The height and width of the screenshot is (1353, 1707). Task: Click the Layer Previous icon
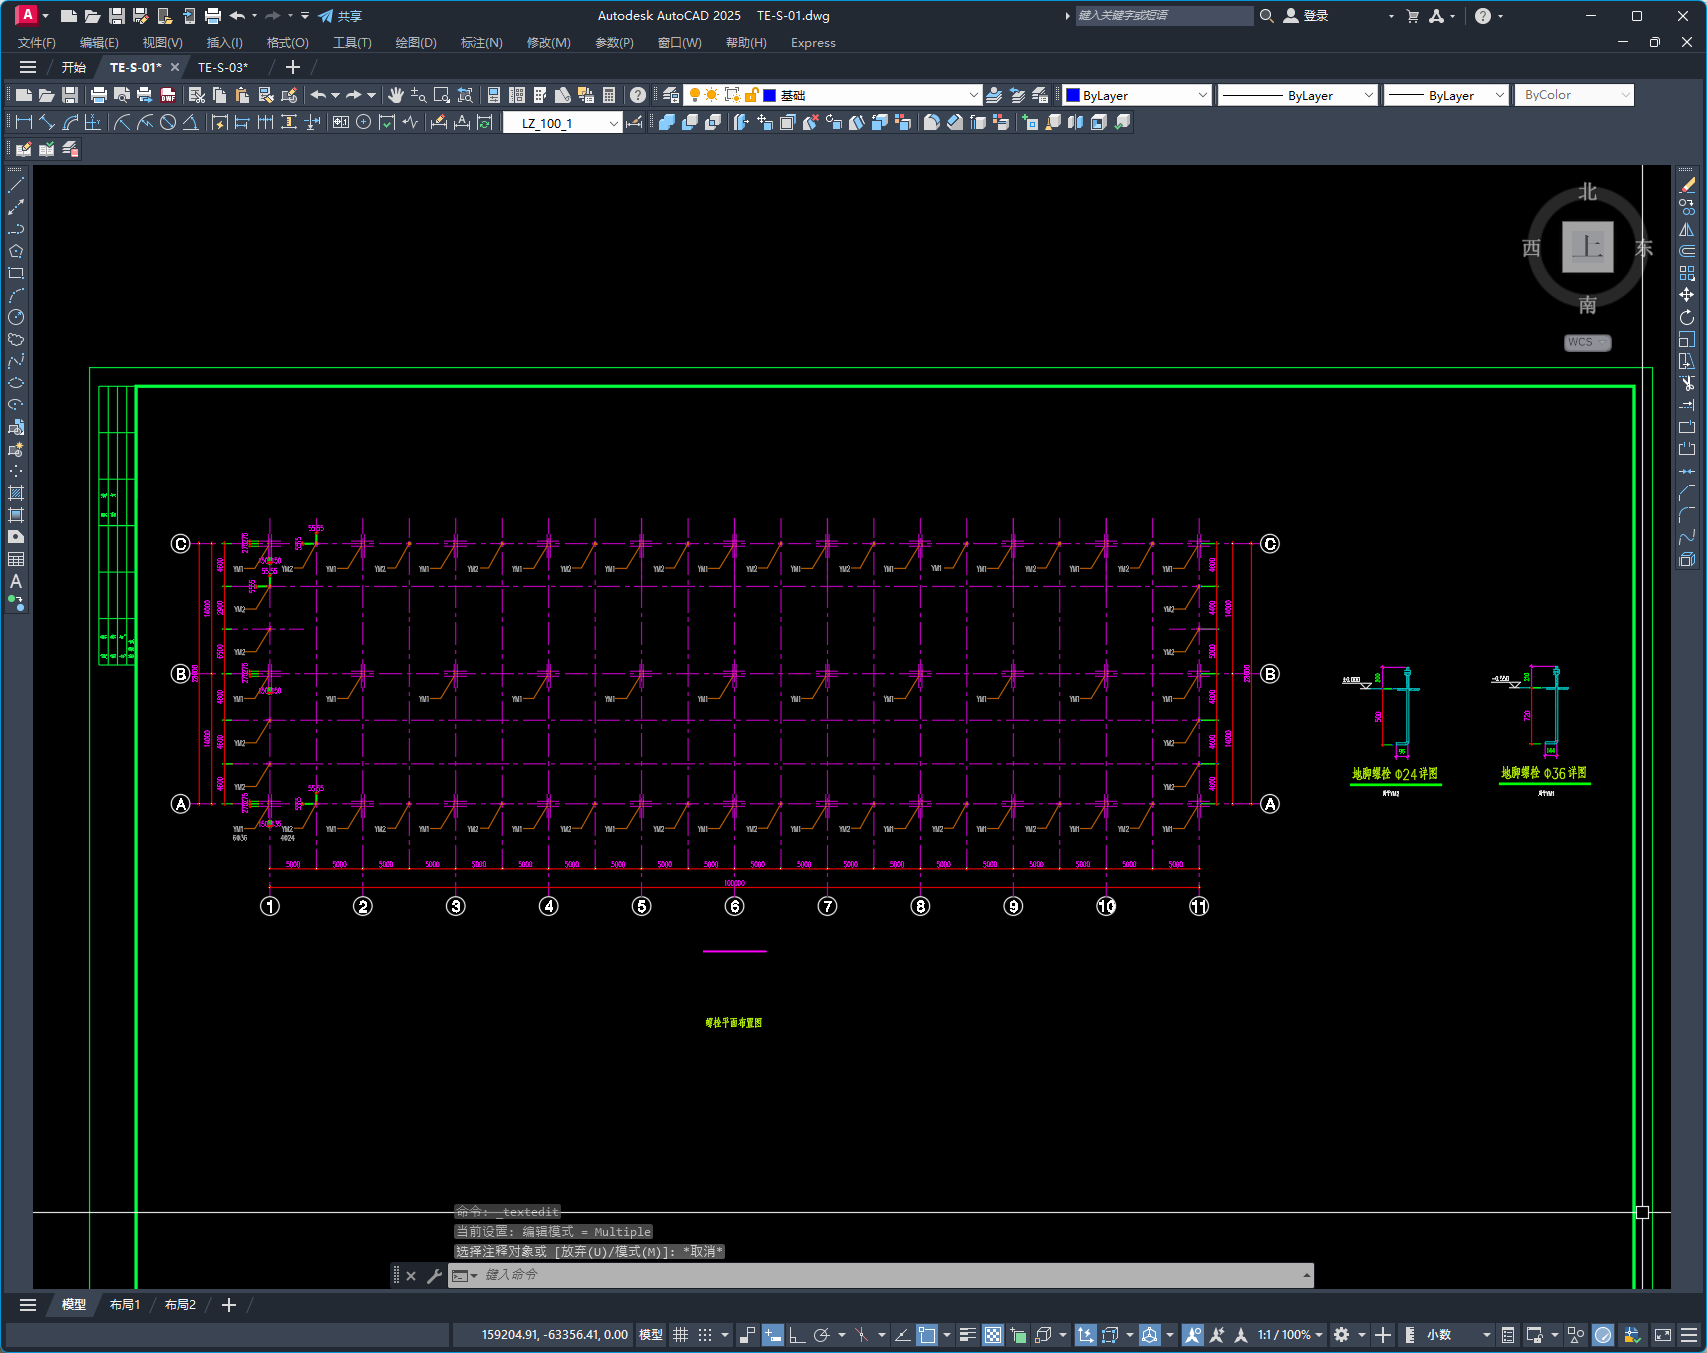point(1017,95)
